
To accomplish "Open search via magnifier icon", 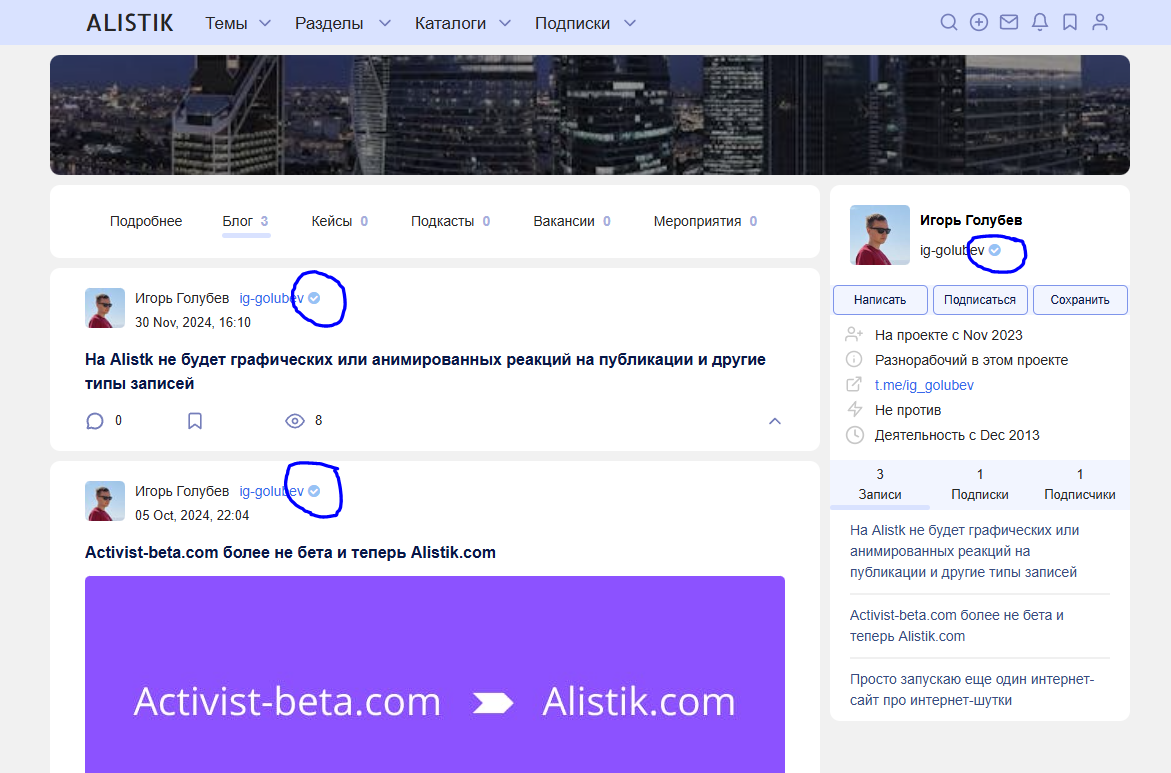I will coord(949,22).
